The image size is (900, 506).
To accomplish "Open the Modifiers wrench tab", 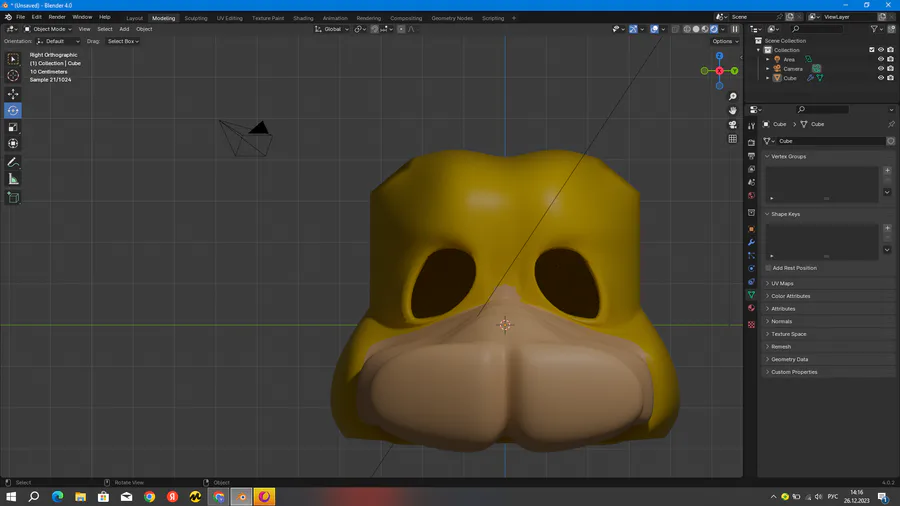I will click(x=751, y=242).
